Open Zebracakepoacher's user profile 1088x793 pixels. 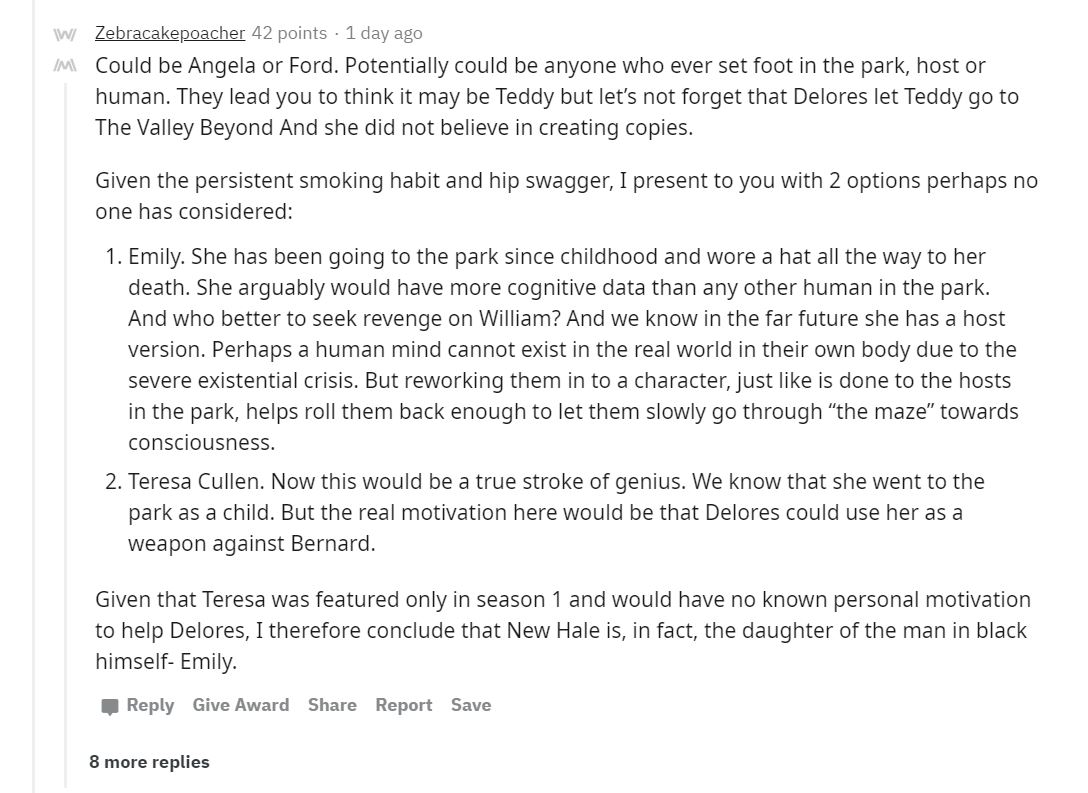click(170, 33)
